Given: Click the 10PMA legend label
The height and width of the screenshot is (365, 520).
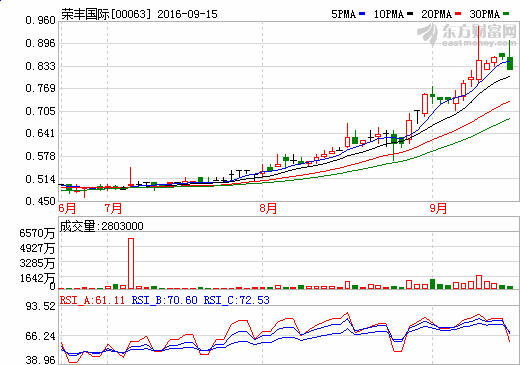Looking at the screenshot, I should 388,14.
